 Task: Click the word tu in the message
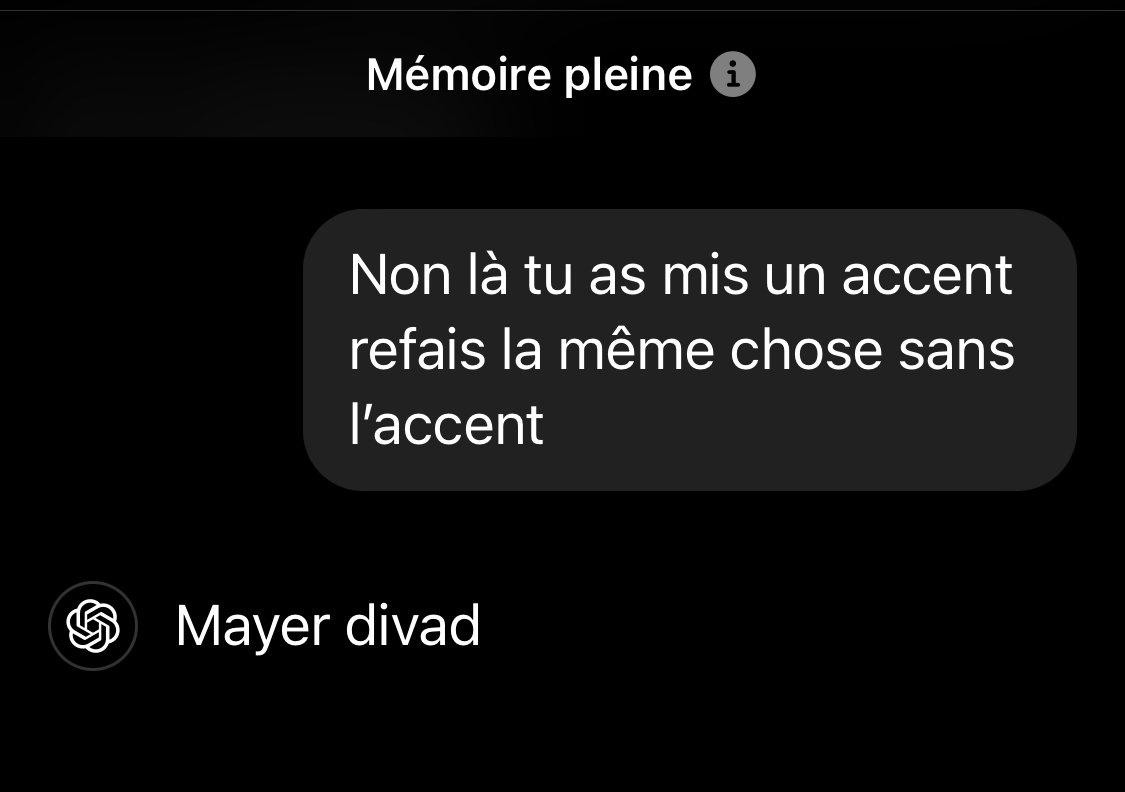[x=548, y=276]
